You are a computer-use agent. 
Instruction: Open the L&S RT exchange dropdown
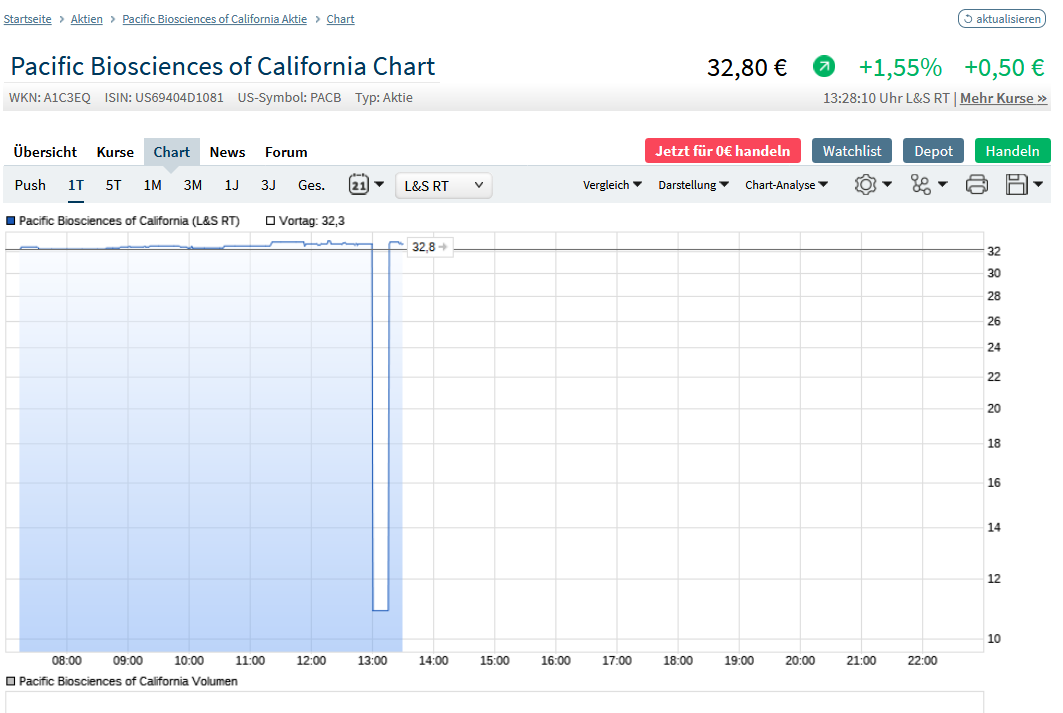[444, 185]
